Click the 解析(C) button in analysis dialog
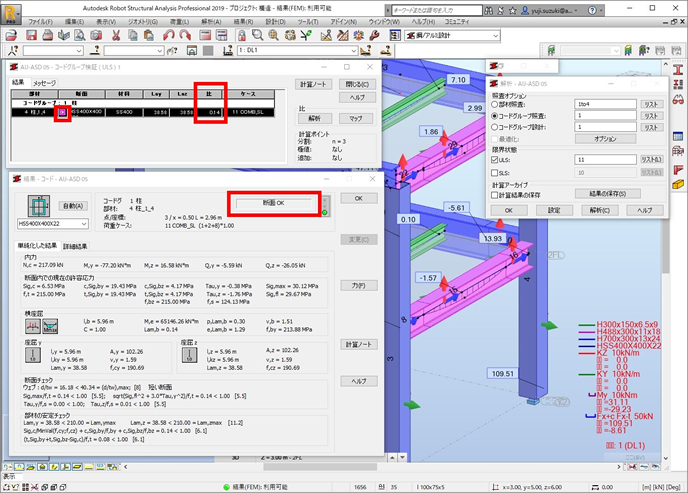The width and height of the screenshot is (688, 493). click(x=599, y=210)
